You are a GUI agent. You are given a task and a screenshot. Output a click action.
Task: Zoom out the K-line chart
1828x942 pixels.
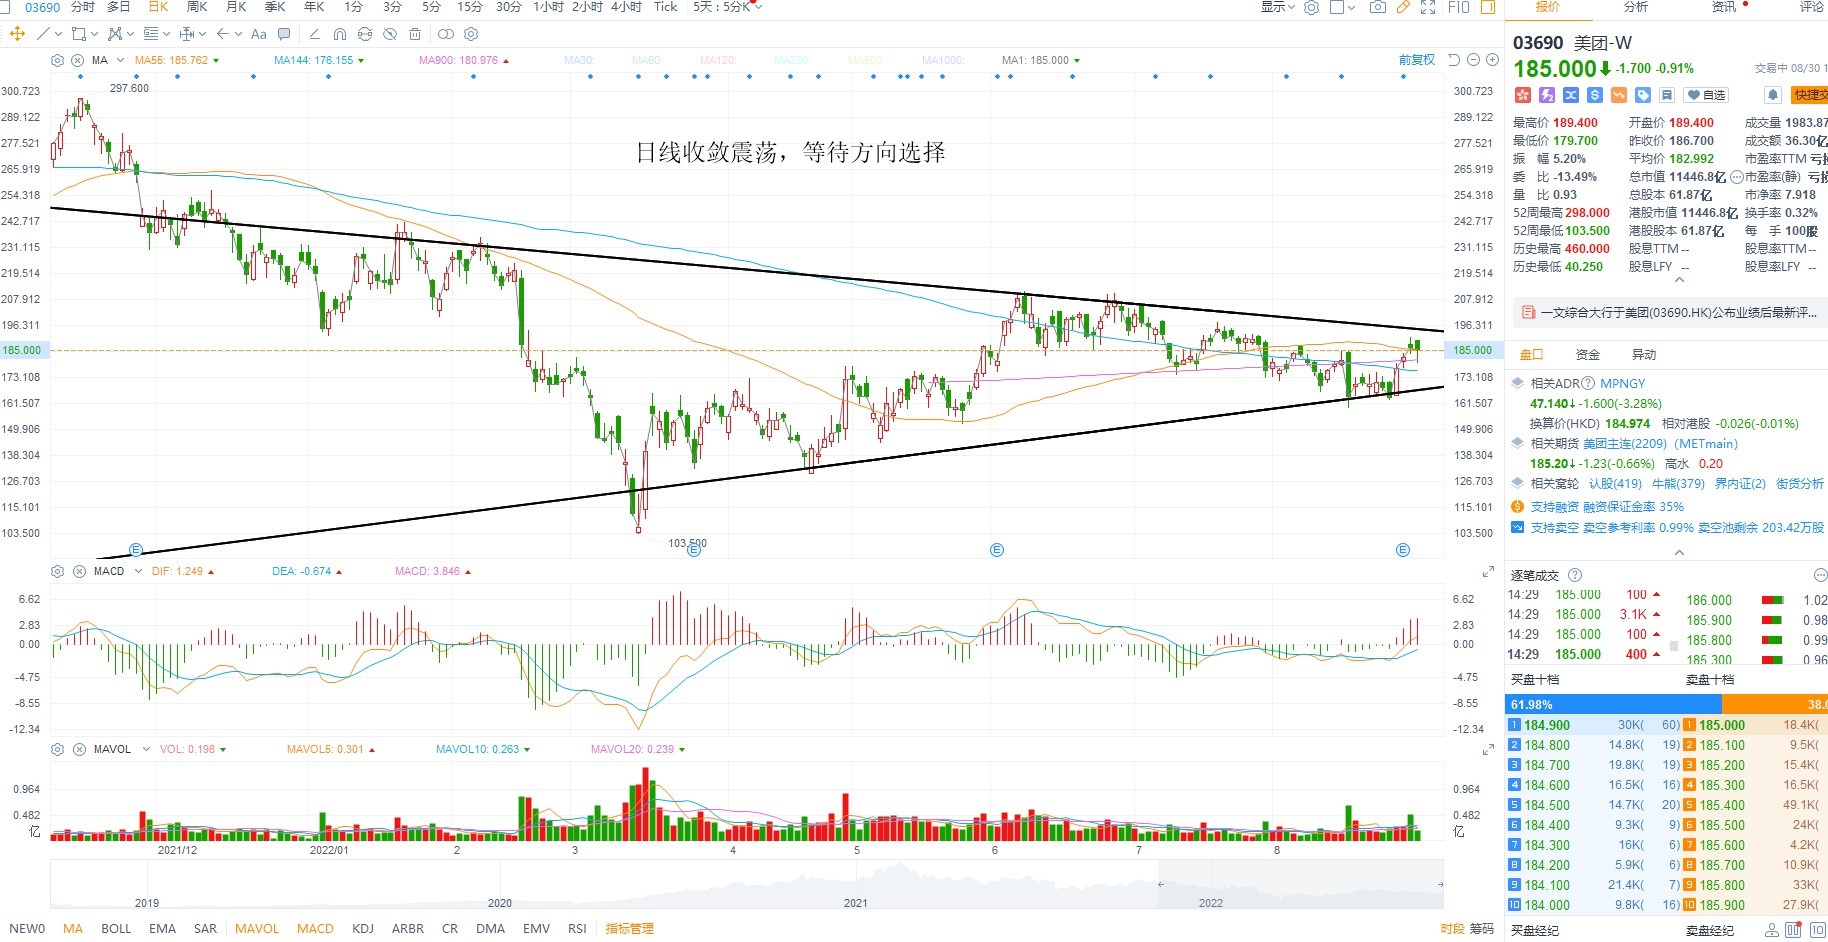pos(1473,60)
